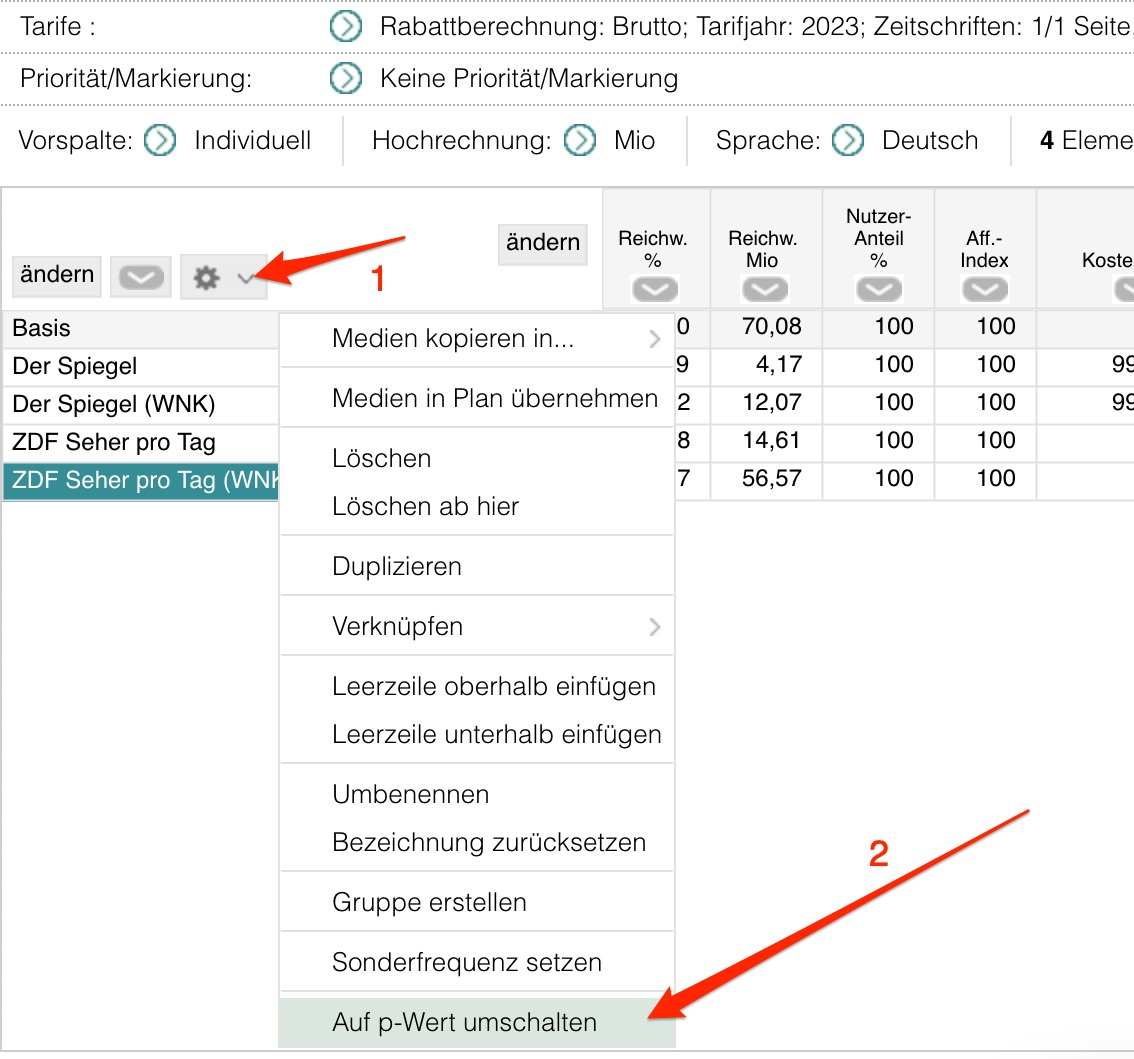
Task: Expand dropdown under Nutzer-Anteil % column
Action: [879, 290]
